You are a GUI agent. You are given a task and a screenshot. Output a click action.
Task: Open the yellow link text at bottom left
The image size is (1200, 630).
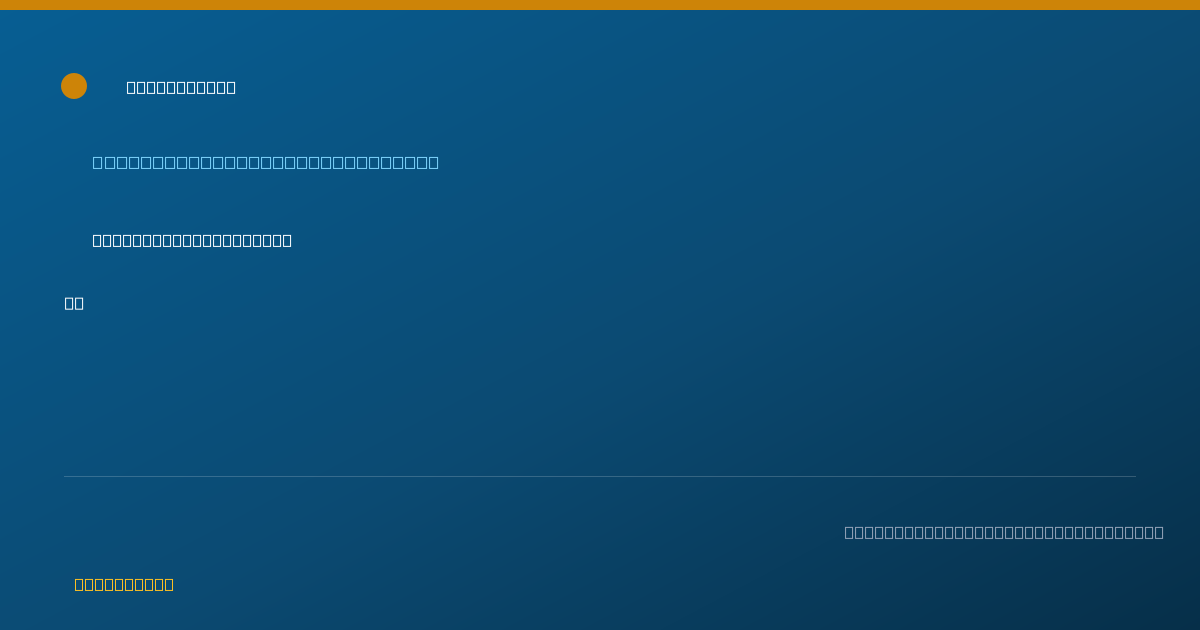(x=124, y=584)
